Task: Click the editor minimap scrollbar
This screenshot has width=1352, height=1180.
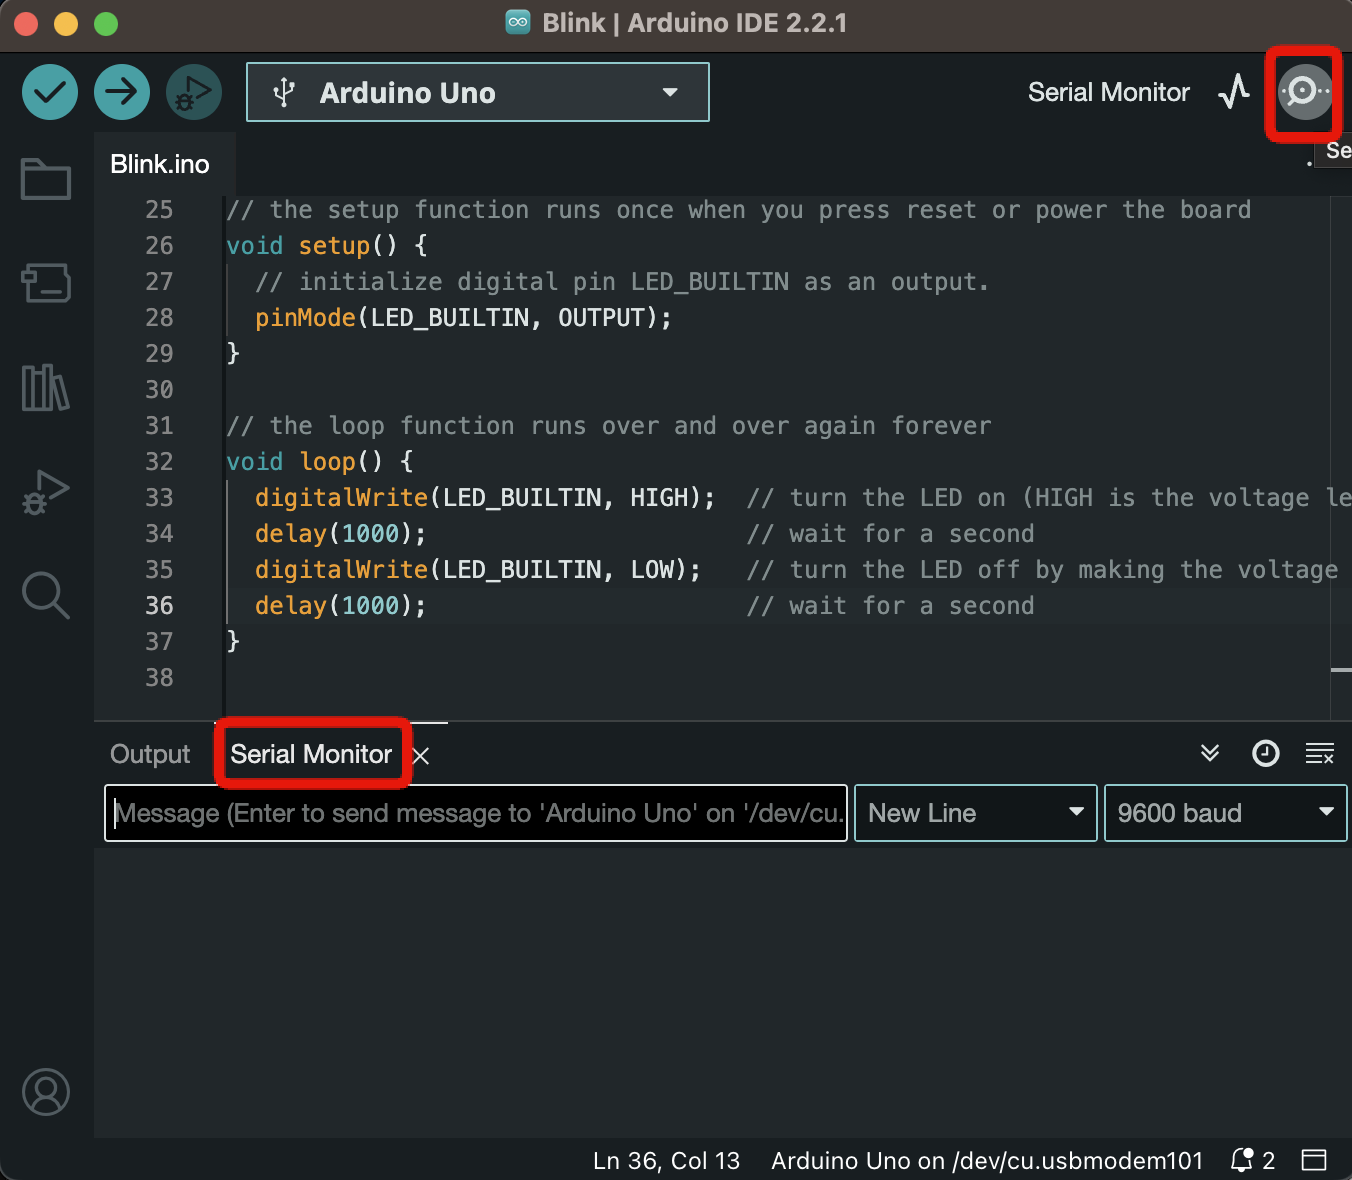Action: pos(1341,458)
